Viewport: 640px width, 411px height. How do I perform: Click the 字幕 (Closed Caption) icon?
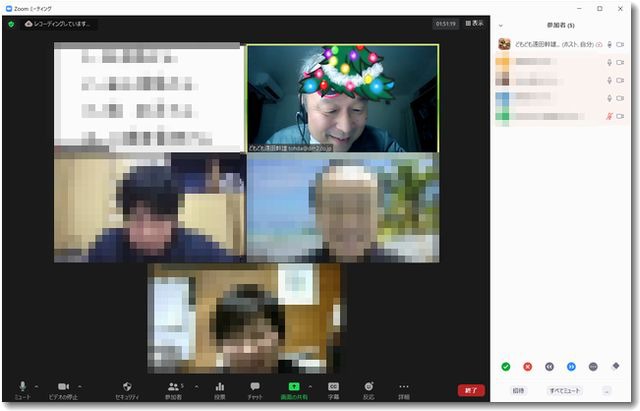[x=334, y=386]
